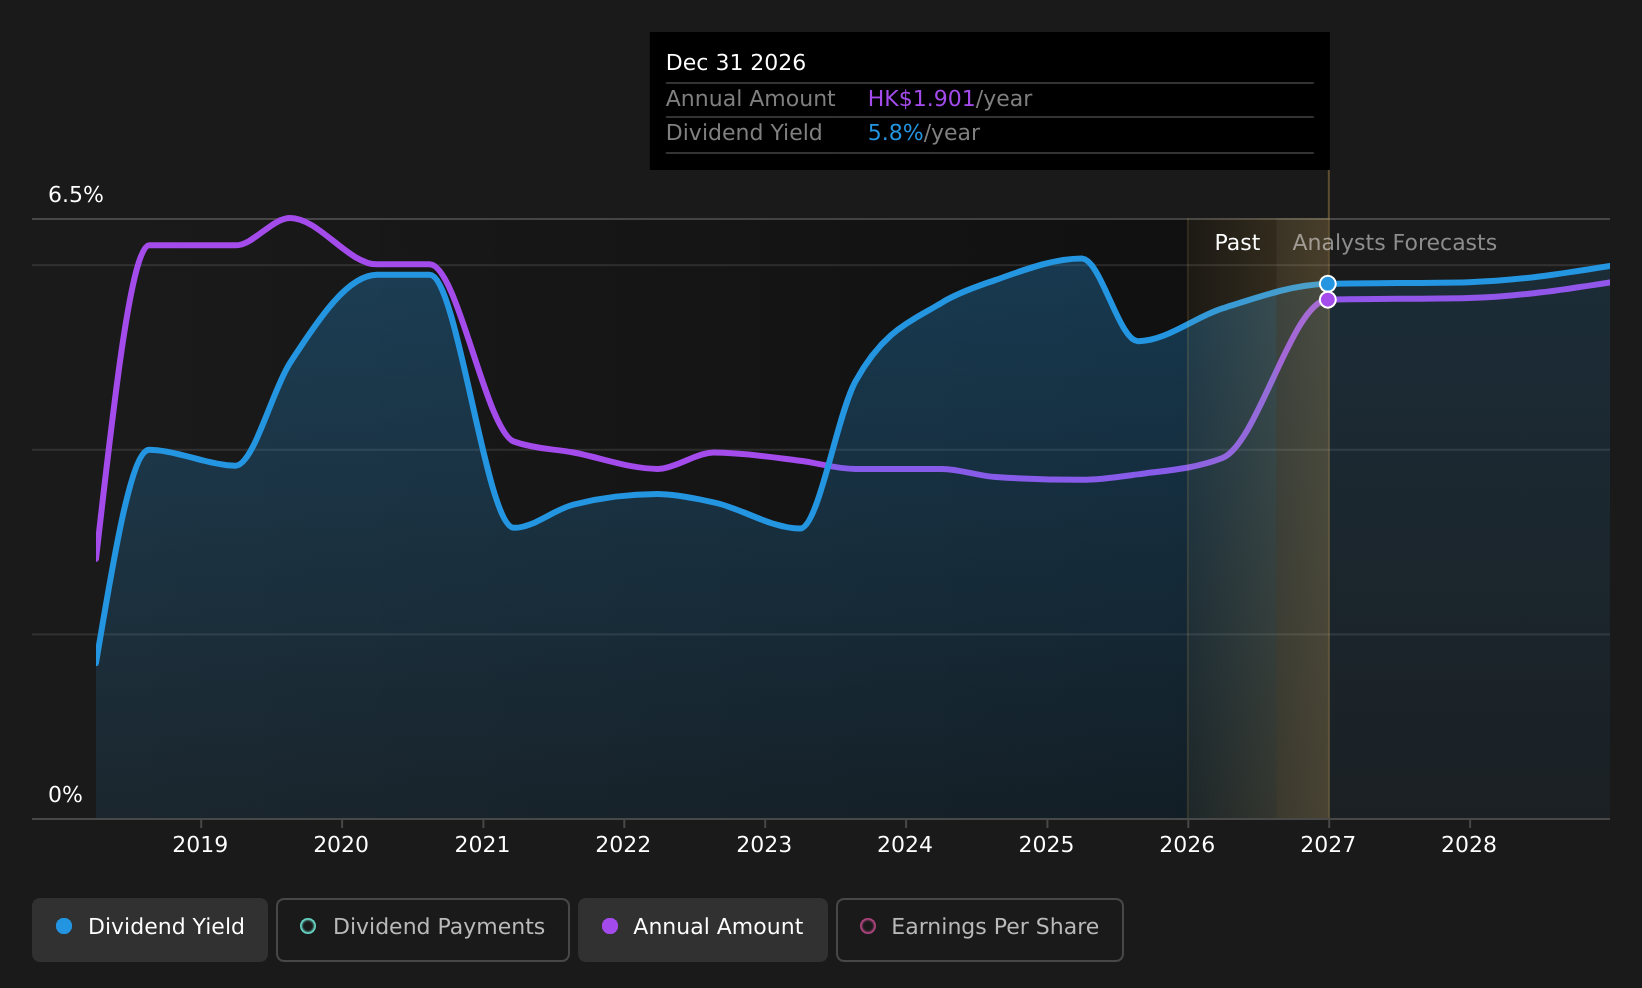Click the 5.8% dividend yield value
Screen dimensions: 1642x988
pos(895,133)
